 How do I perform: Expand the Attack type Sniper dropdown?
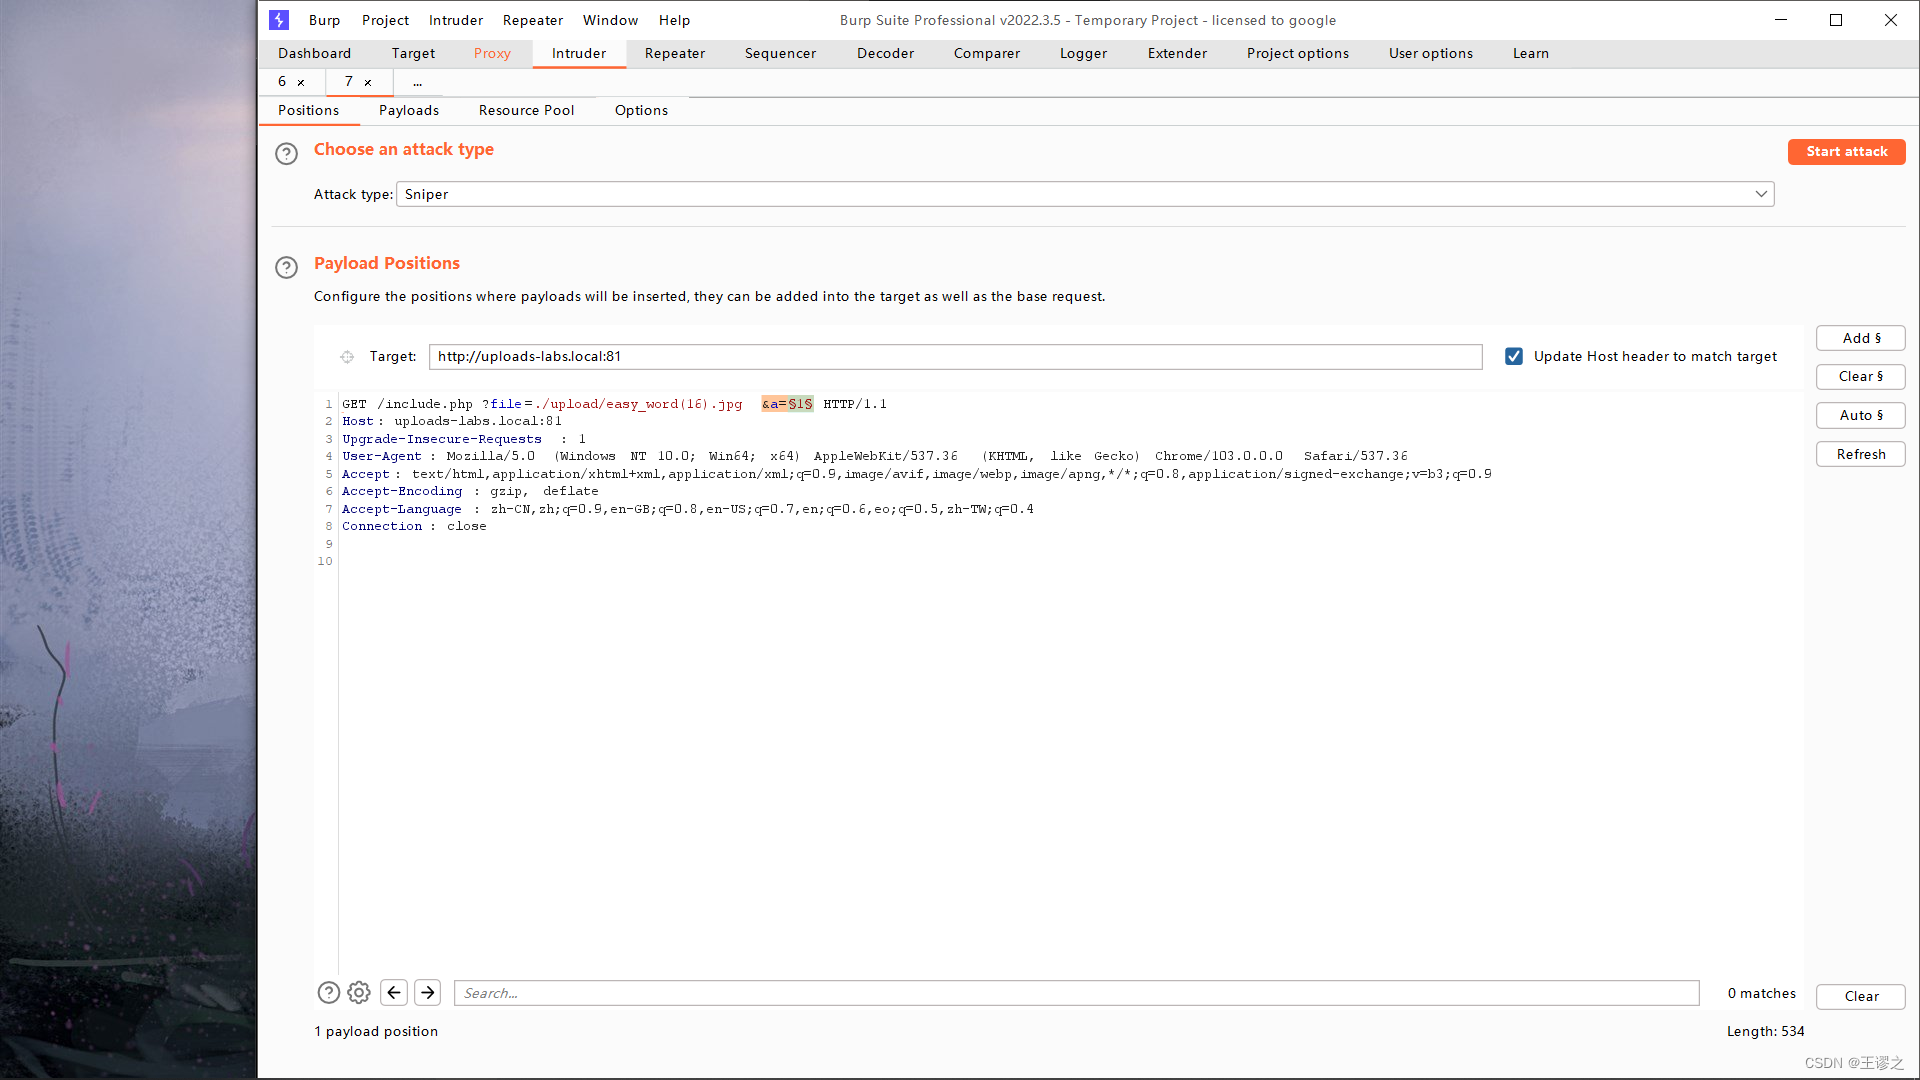[1761, 194]
